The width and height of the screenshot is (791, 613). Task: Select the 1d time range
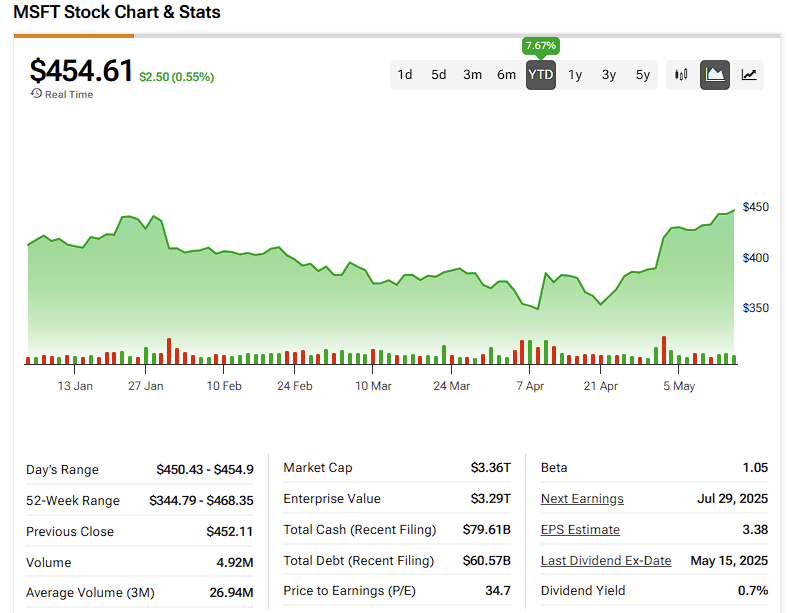[405, 75]
